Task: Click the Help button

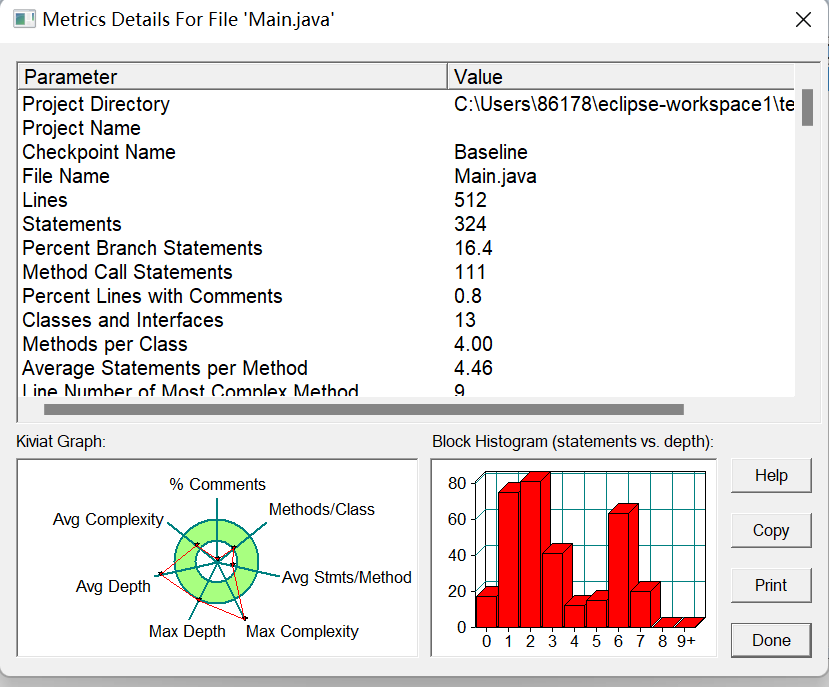Action: click(x=771, y=475)
